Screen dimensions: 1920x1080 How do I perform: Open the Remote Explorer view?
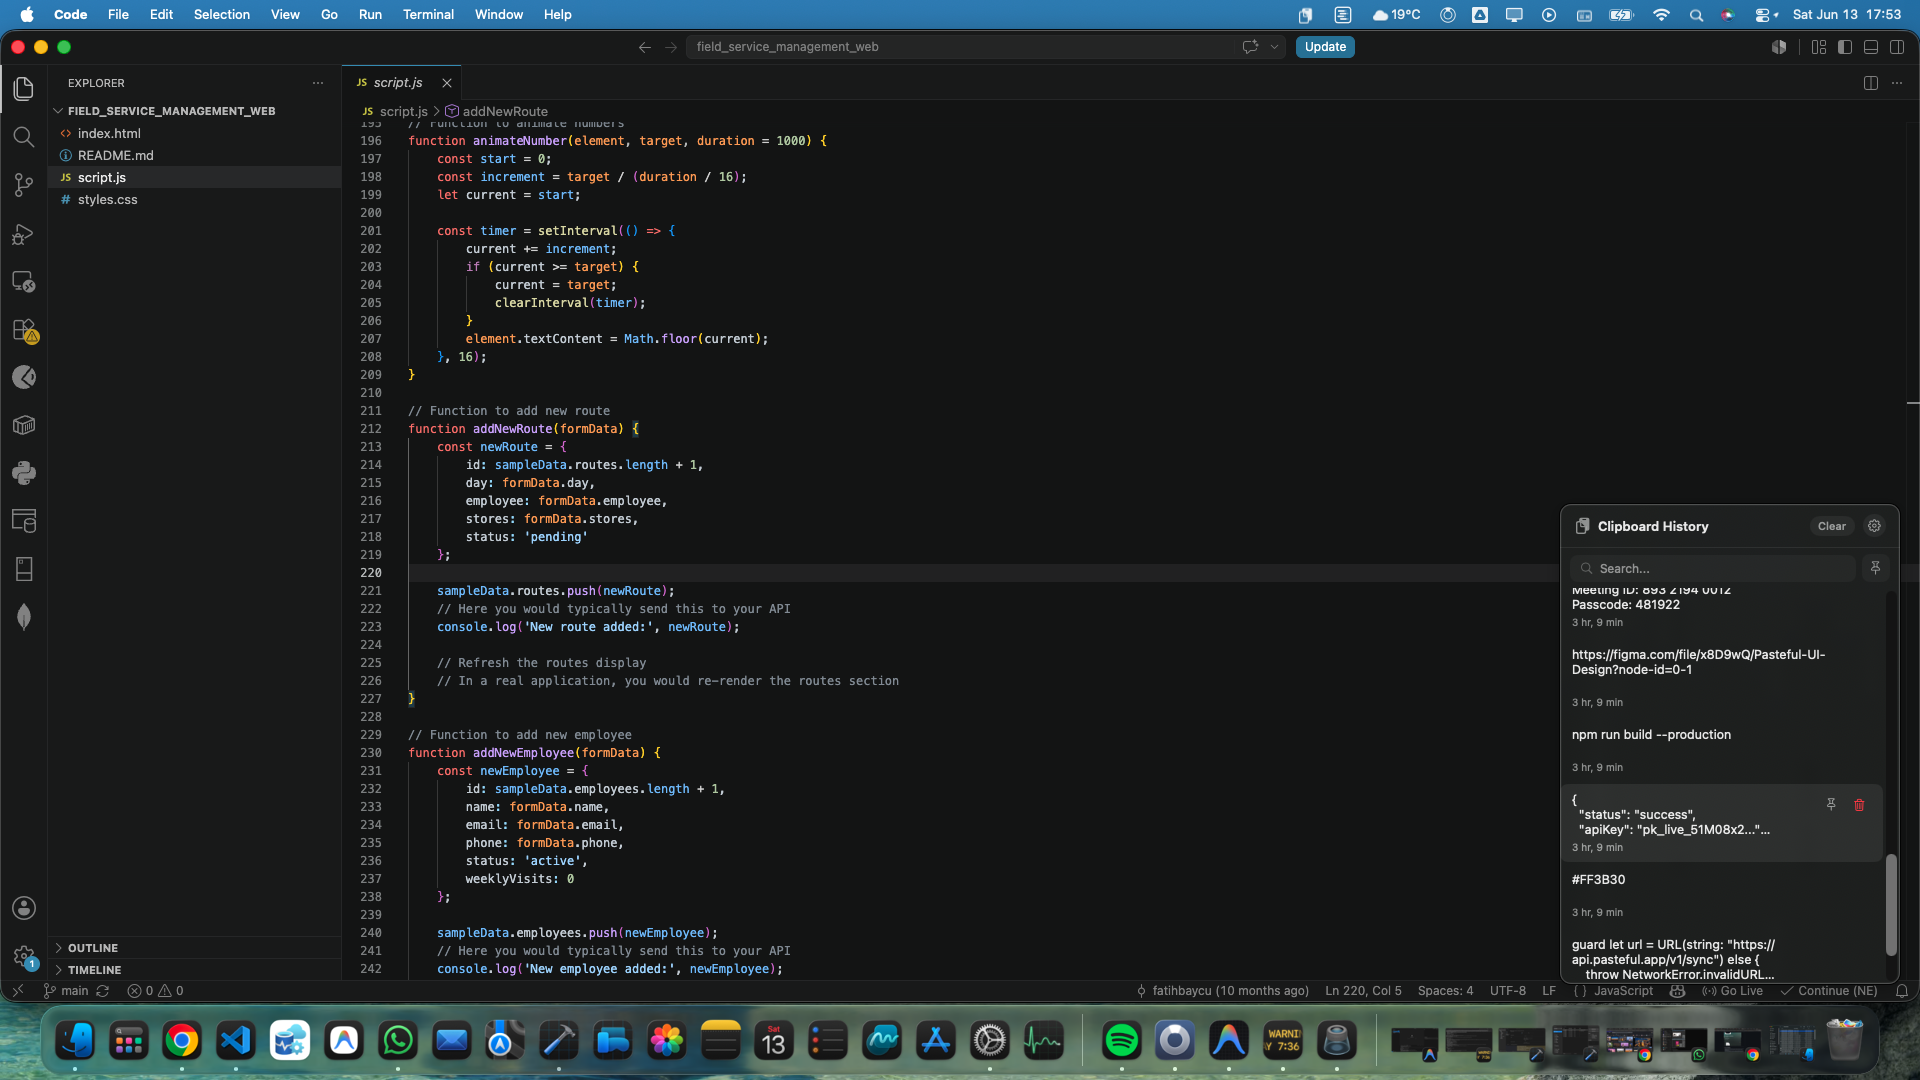pos(24,282)
